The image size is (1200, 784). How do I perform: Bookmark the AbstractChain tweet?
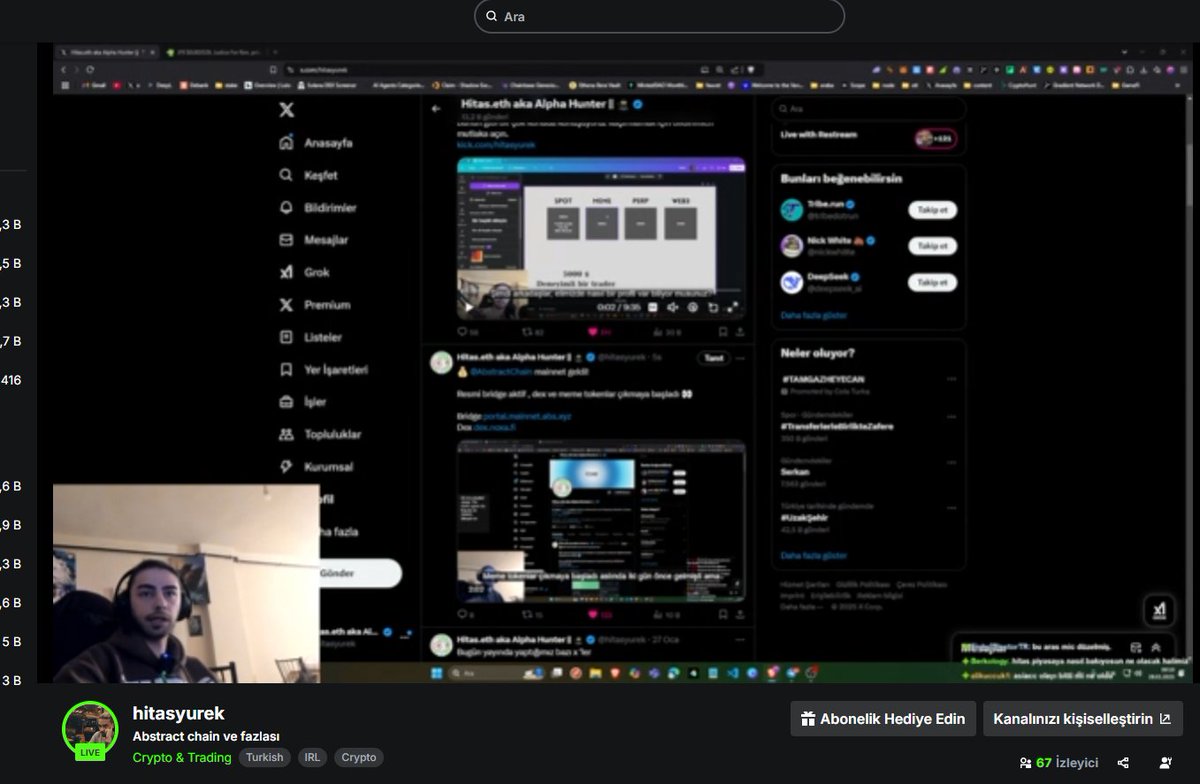pyautogui.click(x=723, y=614)
